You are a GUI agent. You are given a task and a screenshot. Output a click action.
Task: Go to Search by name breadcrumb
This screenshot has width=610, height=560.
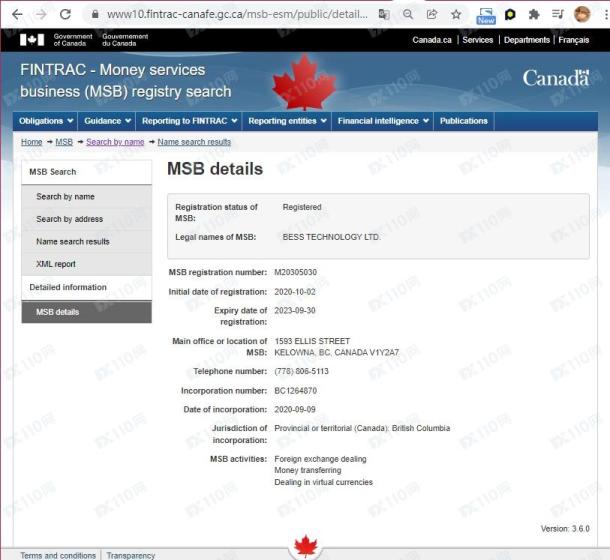[115, 142]
